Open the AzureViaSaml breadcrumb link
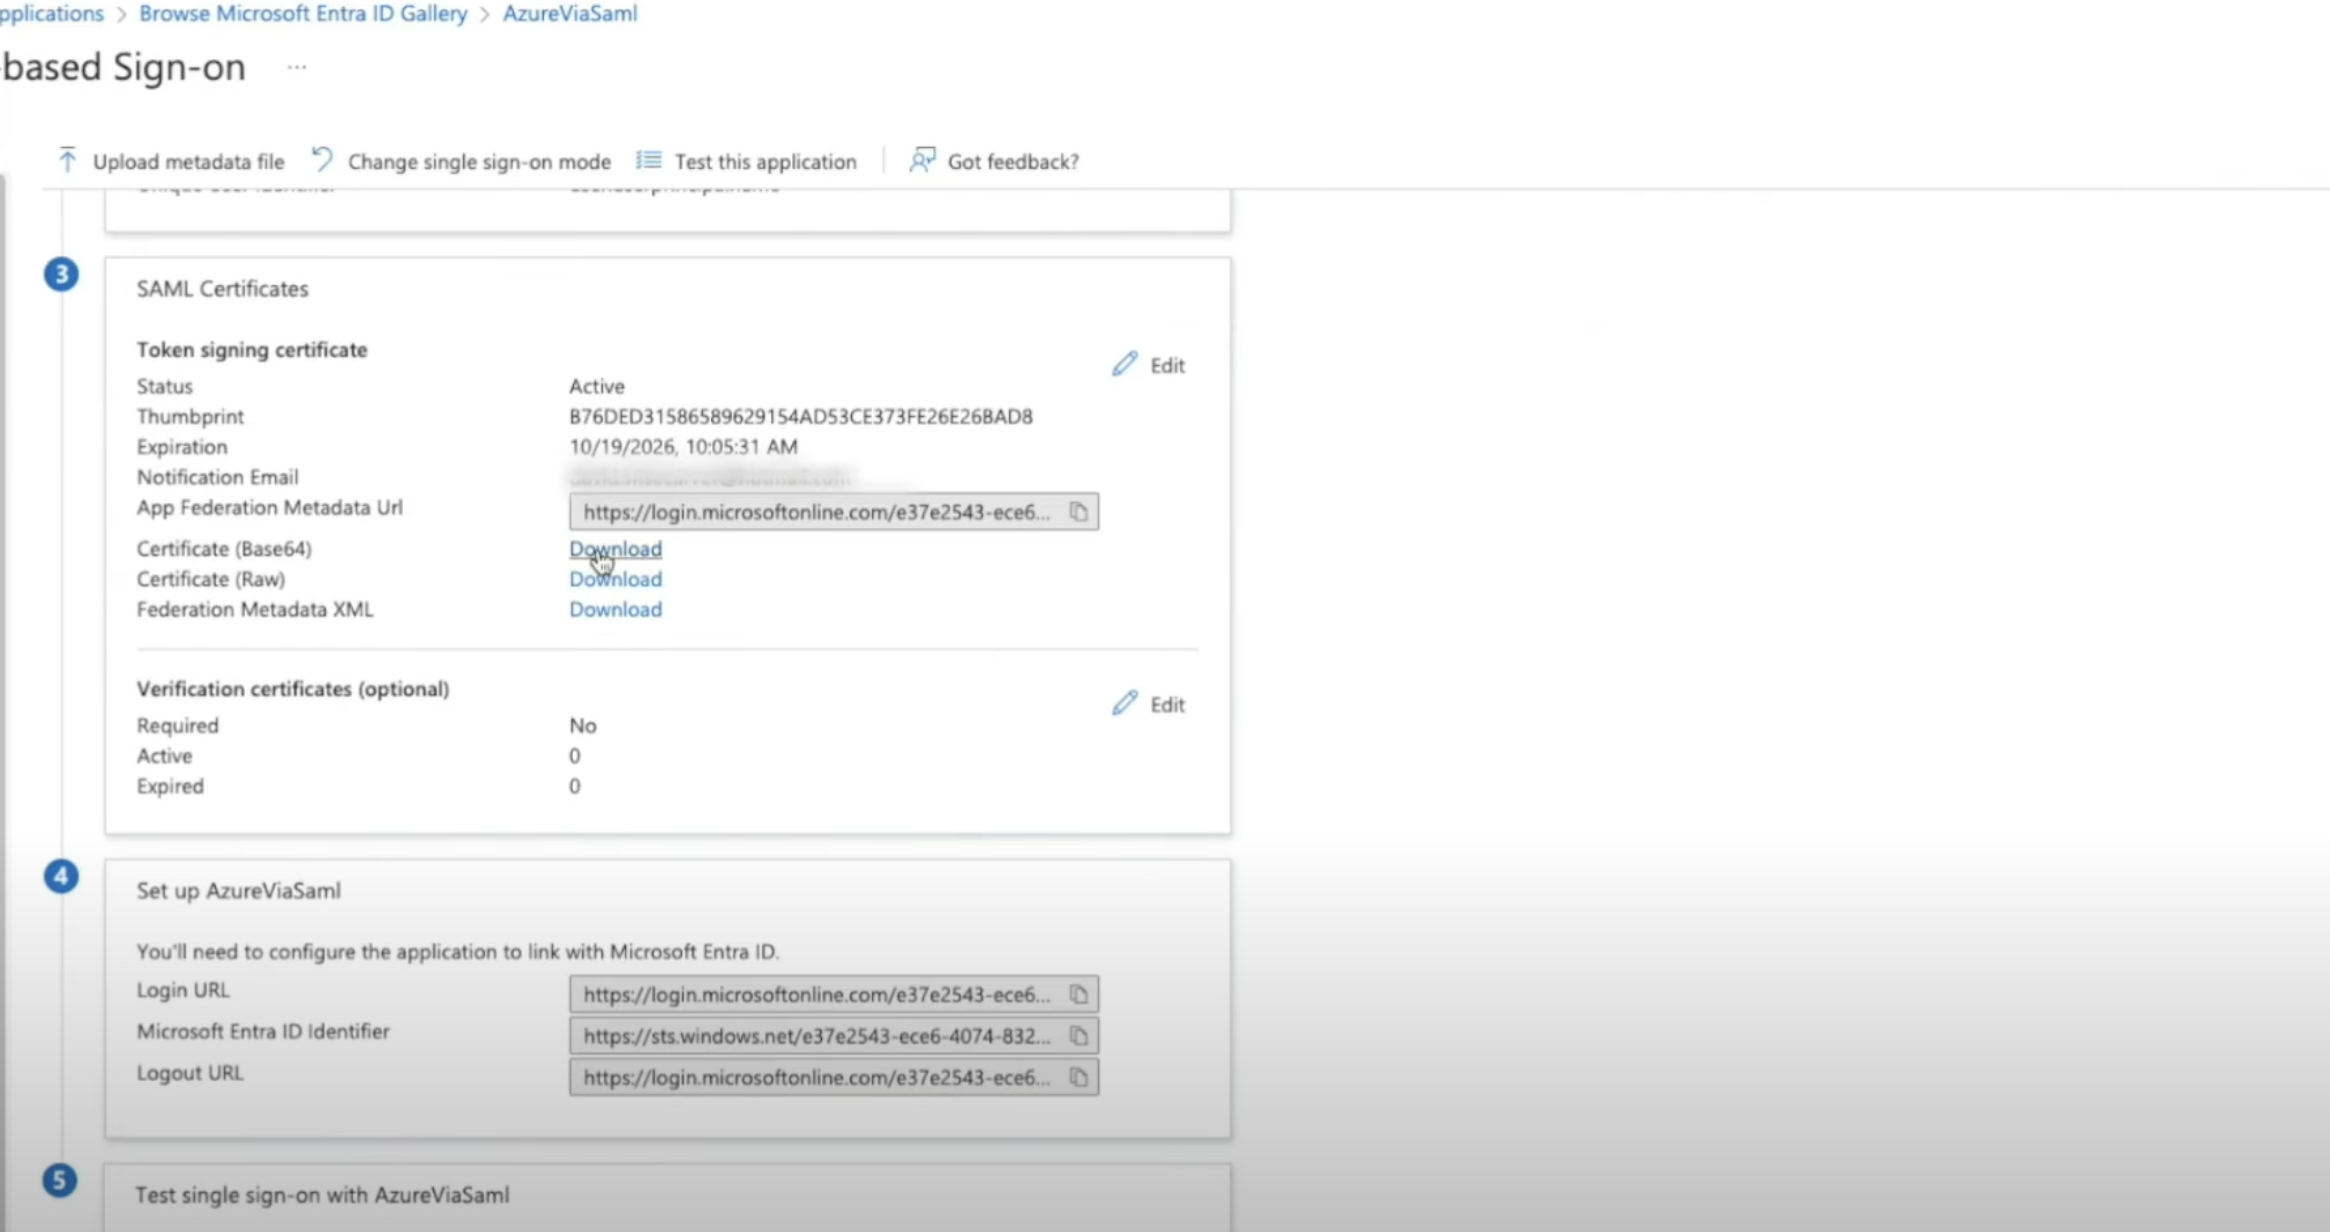The height and width of the screenshot is (1232, 2330). 569,14
